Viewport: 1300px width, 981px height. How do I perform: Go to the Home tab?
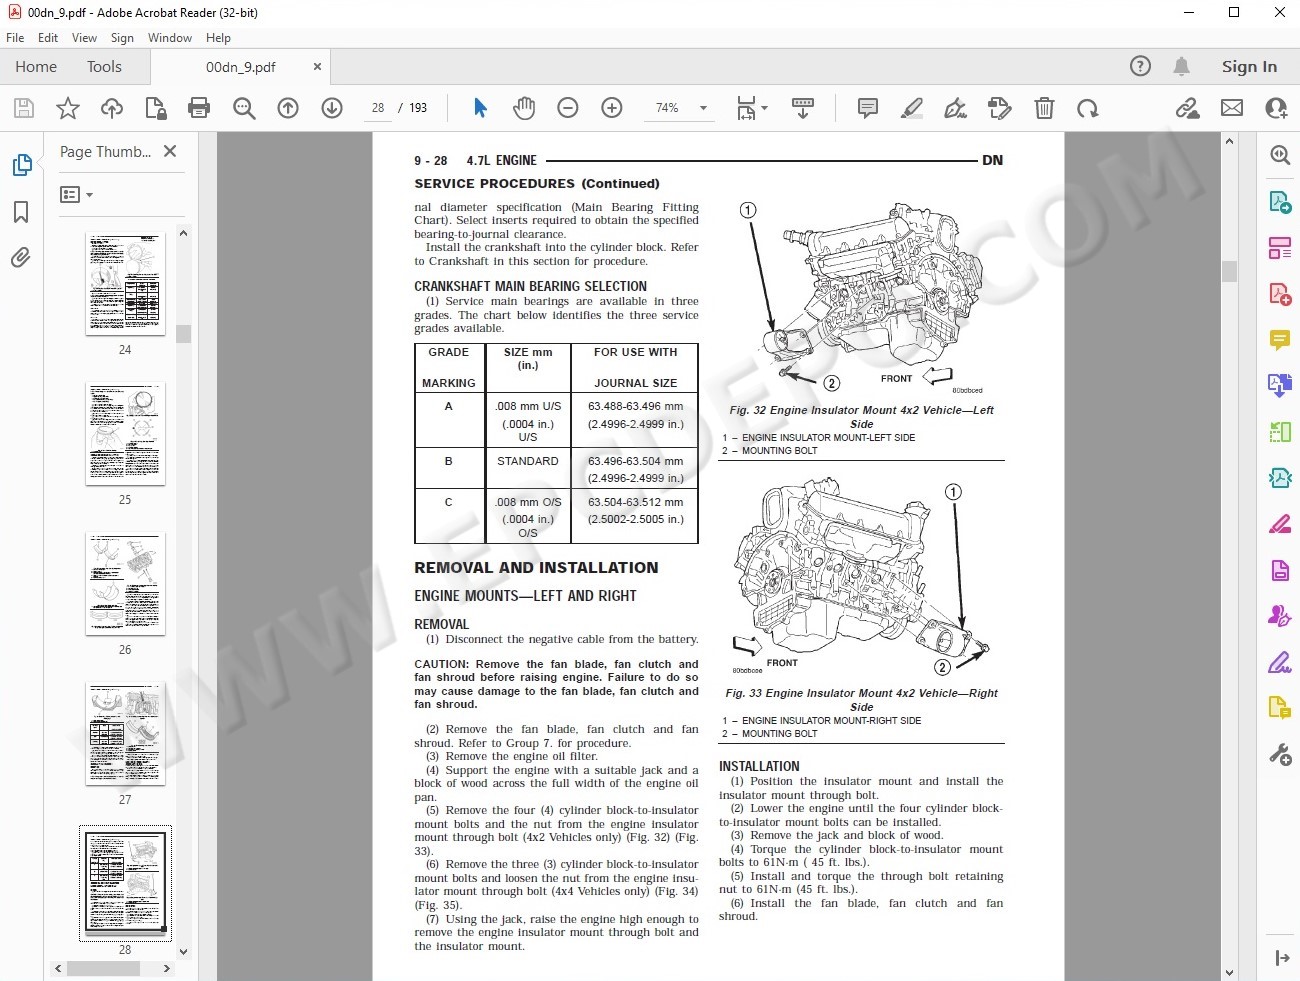(36, 67)
